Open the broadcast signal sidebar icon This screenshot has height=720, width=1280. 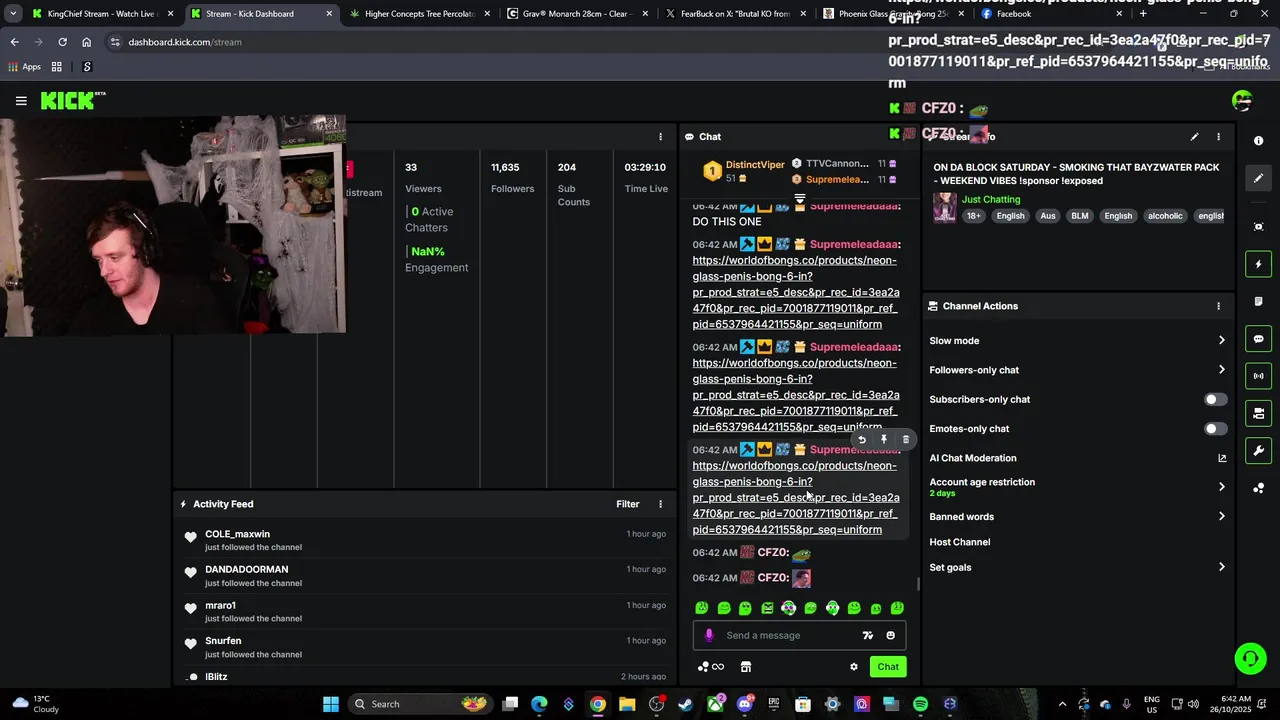click(1258, 376)
